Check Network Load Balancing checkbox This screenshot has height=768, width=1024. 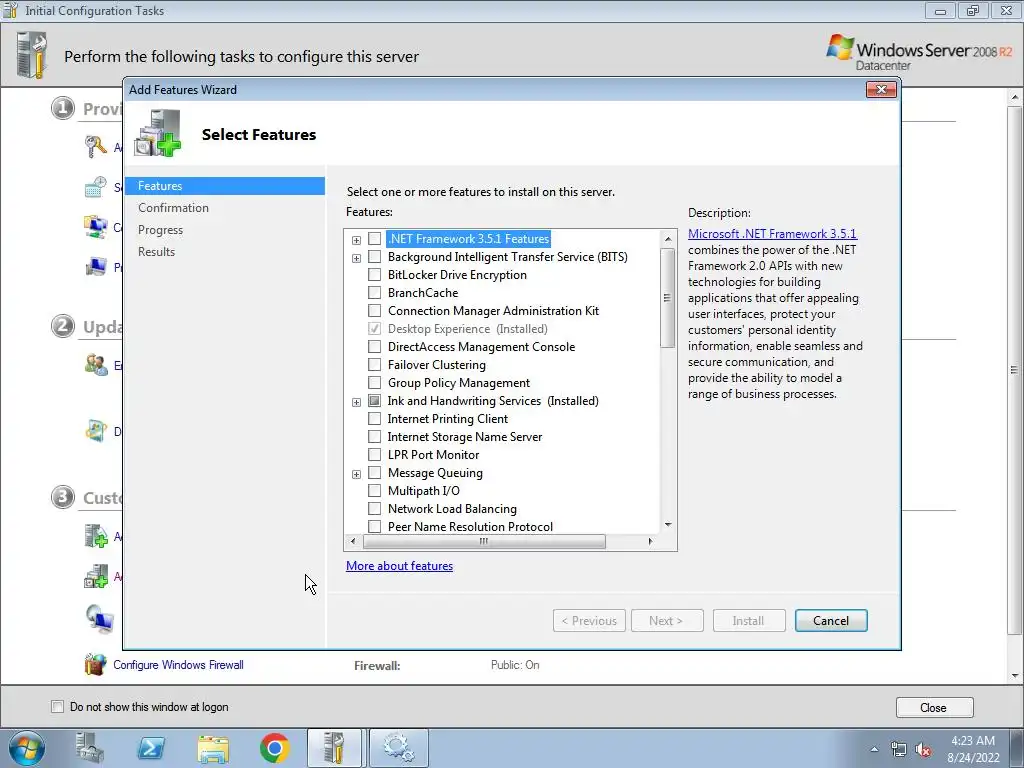pos(375,509)
